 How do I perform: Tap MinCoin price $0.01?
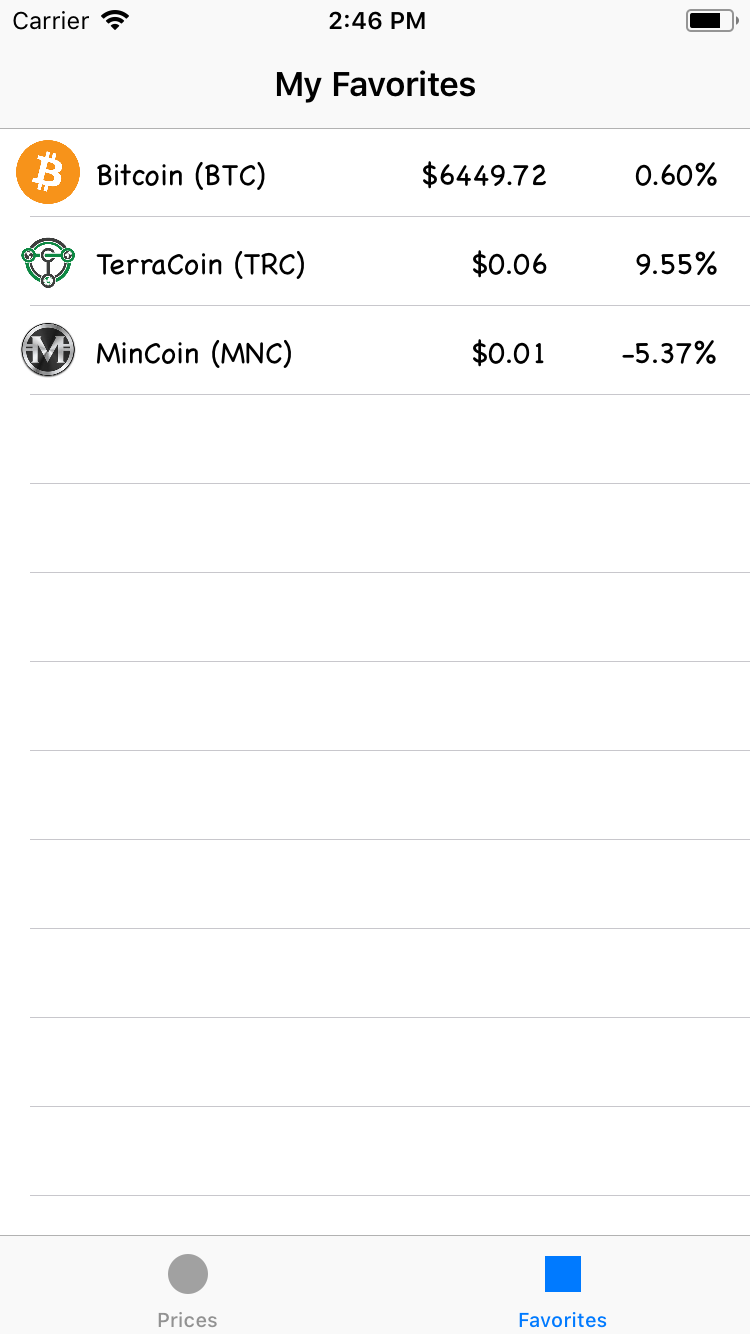508,354
